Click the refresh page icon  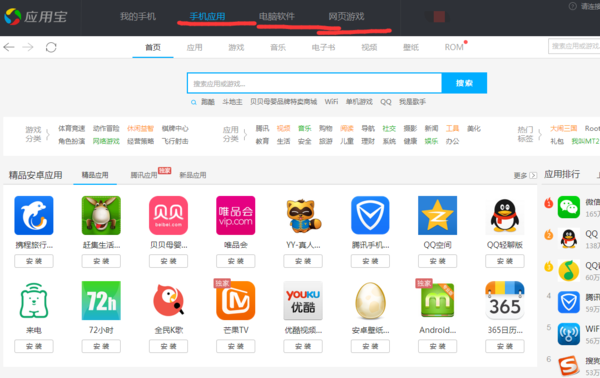51,47
